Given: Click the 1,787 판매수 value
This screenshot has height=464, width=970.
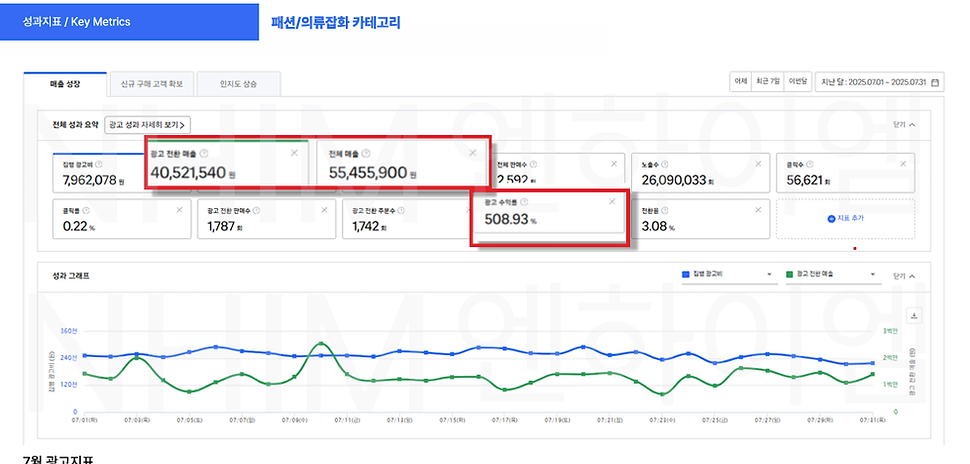Looking at the screenshot, I should click(x=221, y=226).
